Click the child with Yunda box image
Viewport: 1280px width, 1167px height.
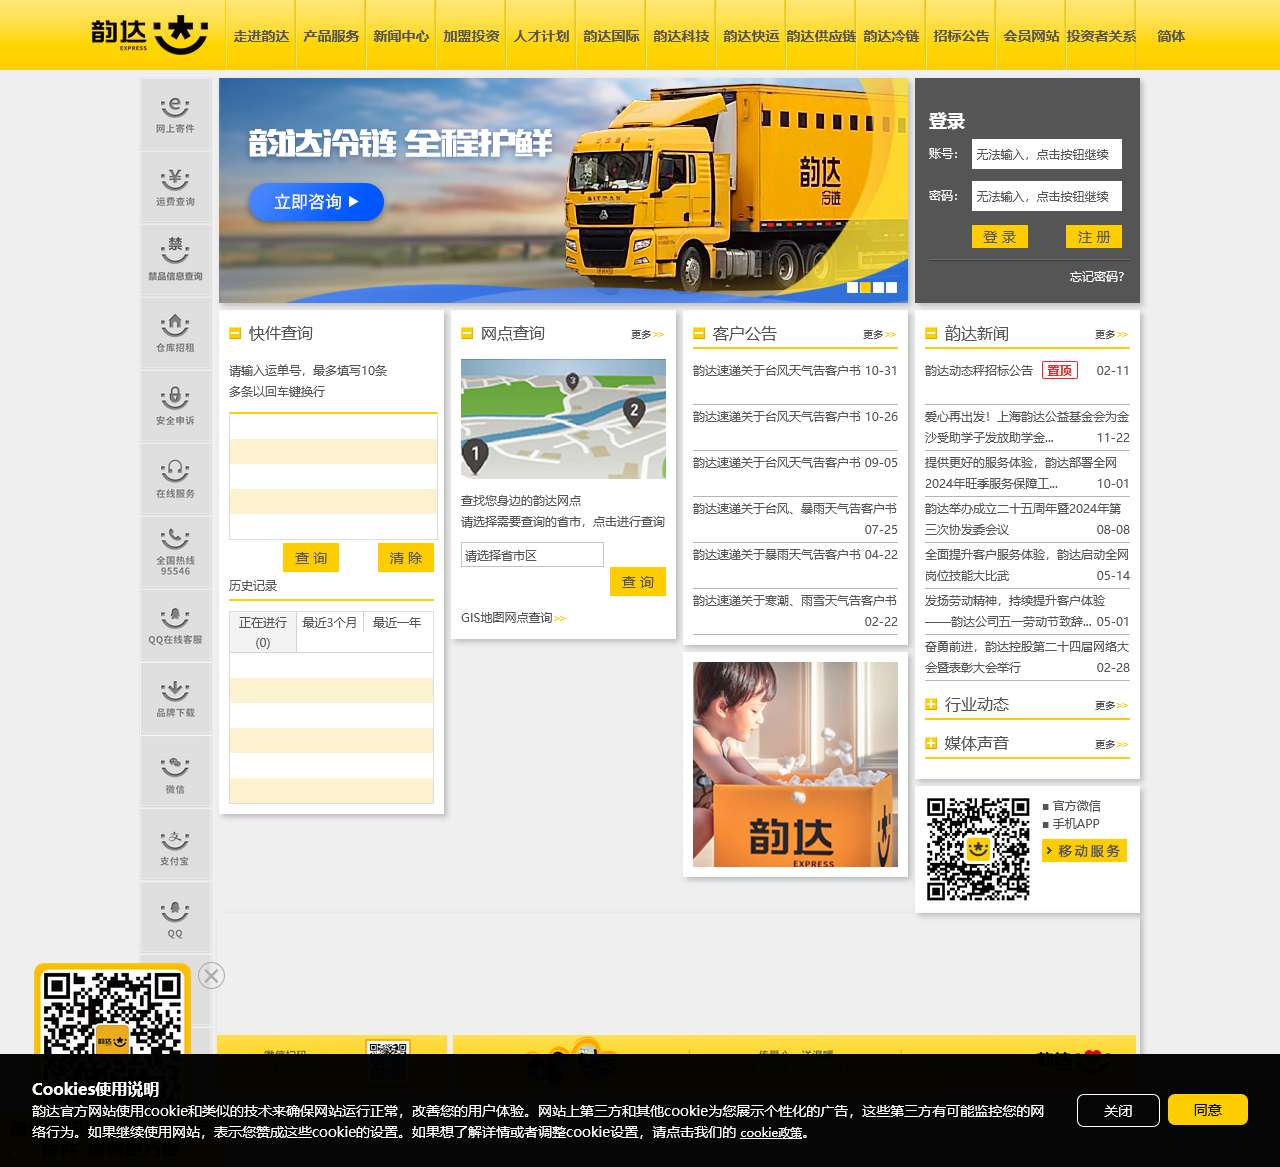(795, 764)
